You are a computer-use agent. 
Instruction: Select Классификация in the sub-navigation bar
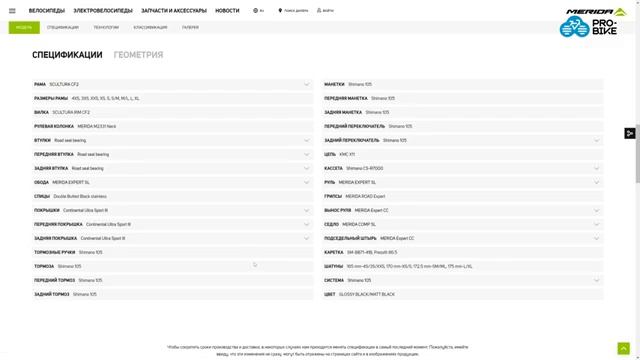[150, 27]
